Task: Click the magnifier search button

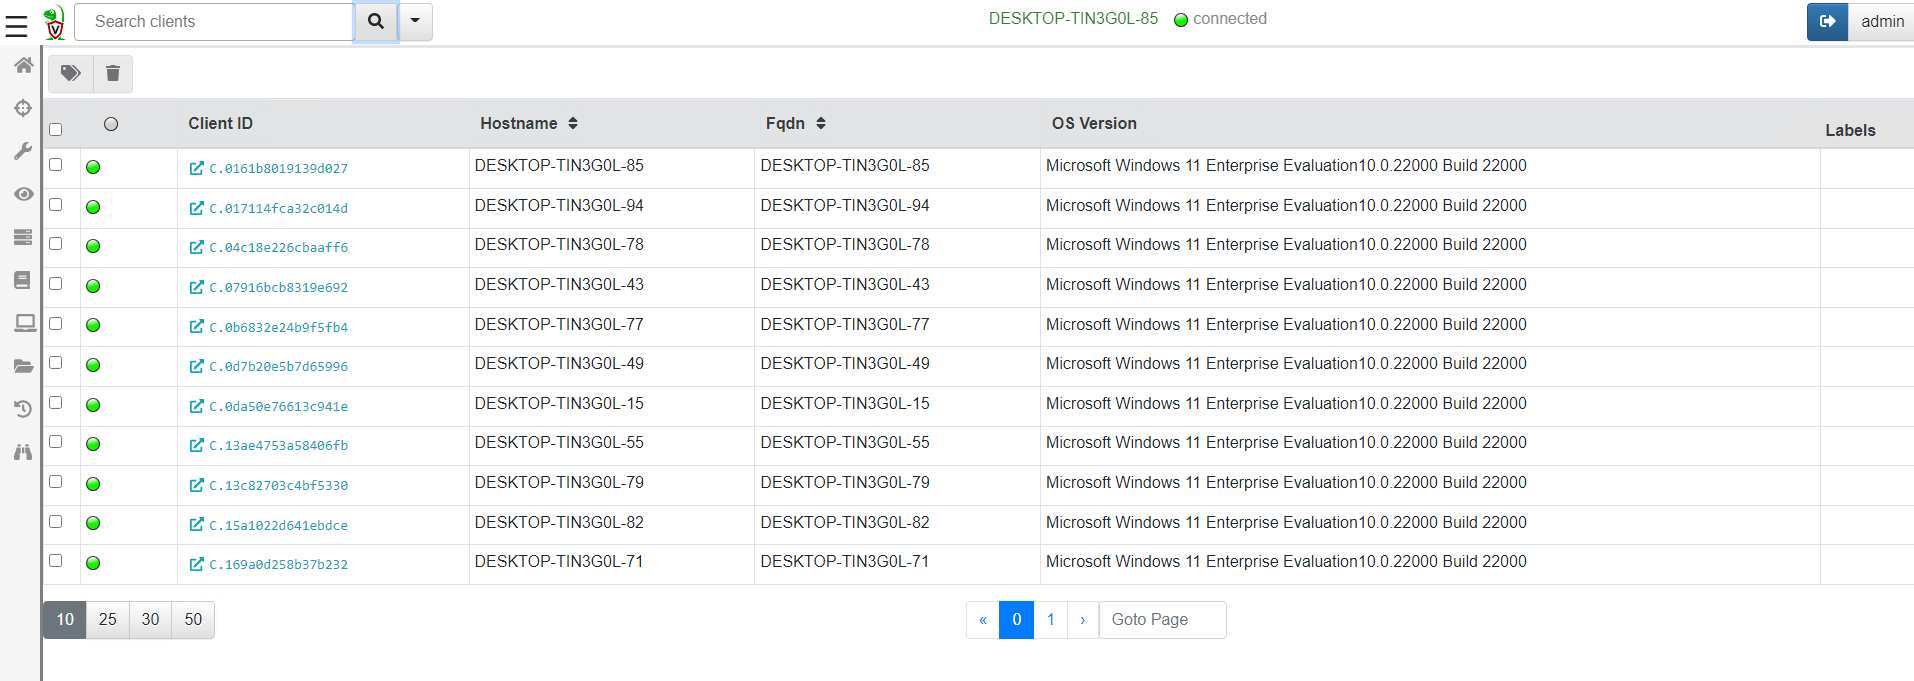Action: coord(376,21)
